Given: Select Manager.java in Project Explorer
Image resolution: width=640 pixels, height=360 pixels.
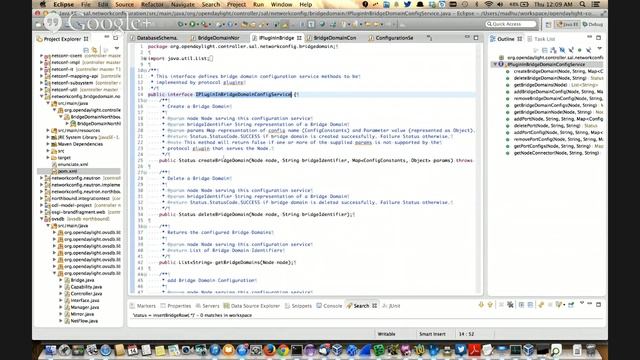Looking at the screenshot, I should point(84,307).
